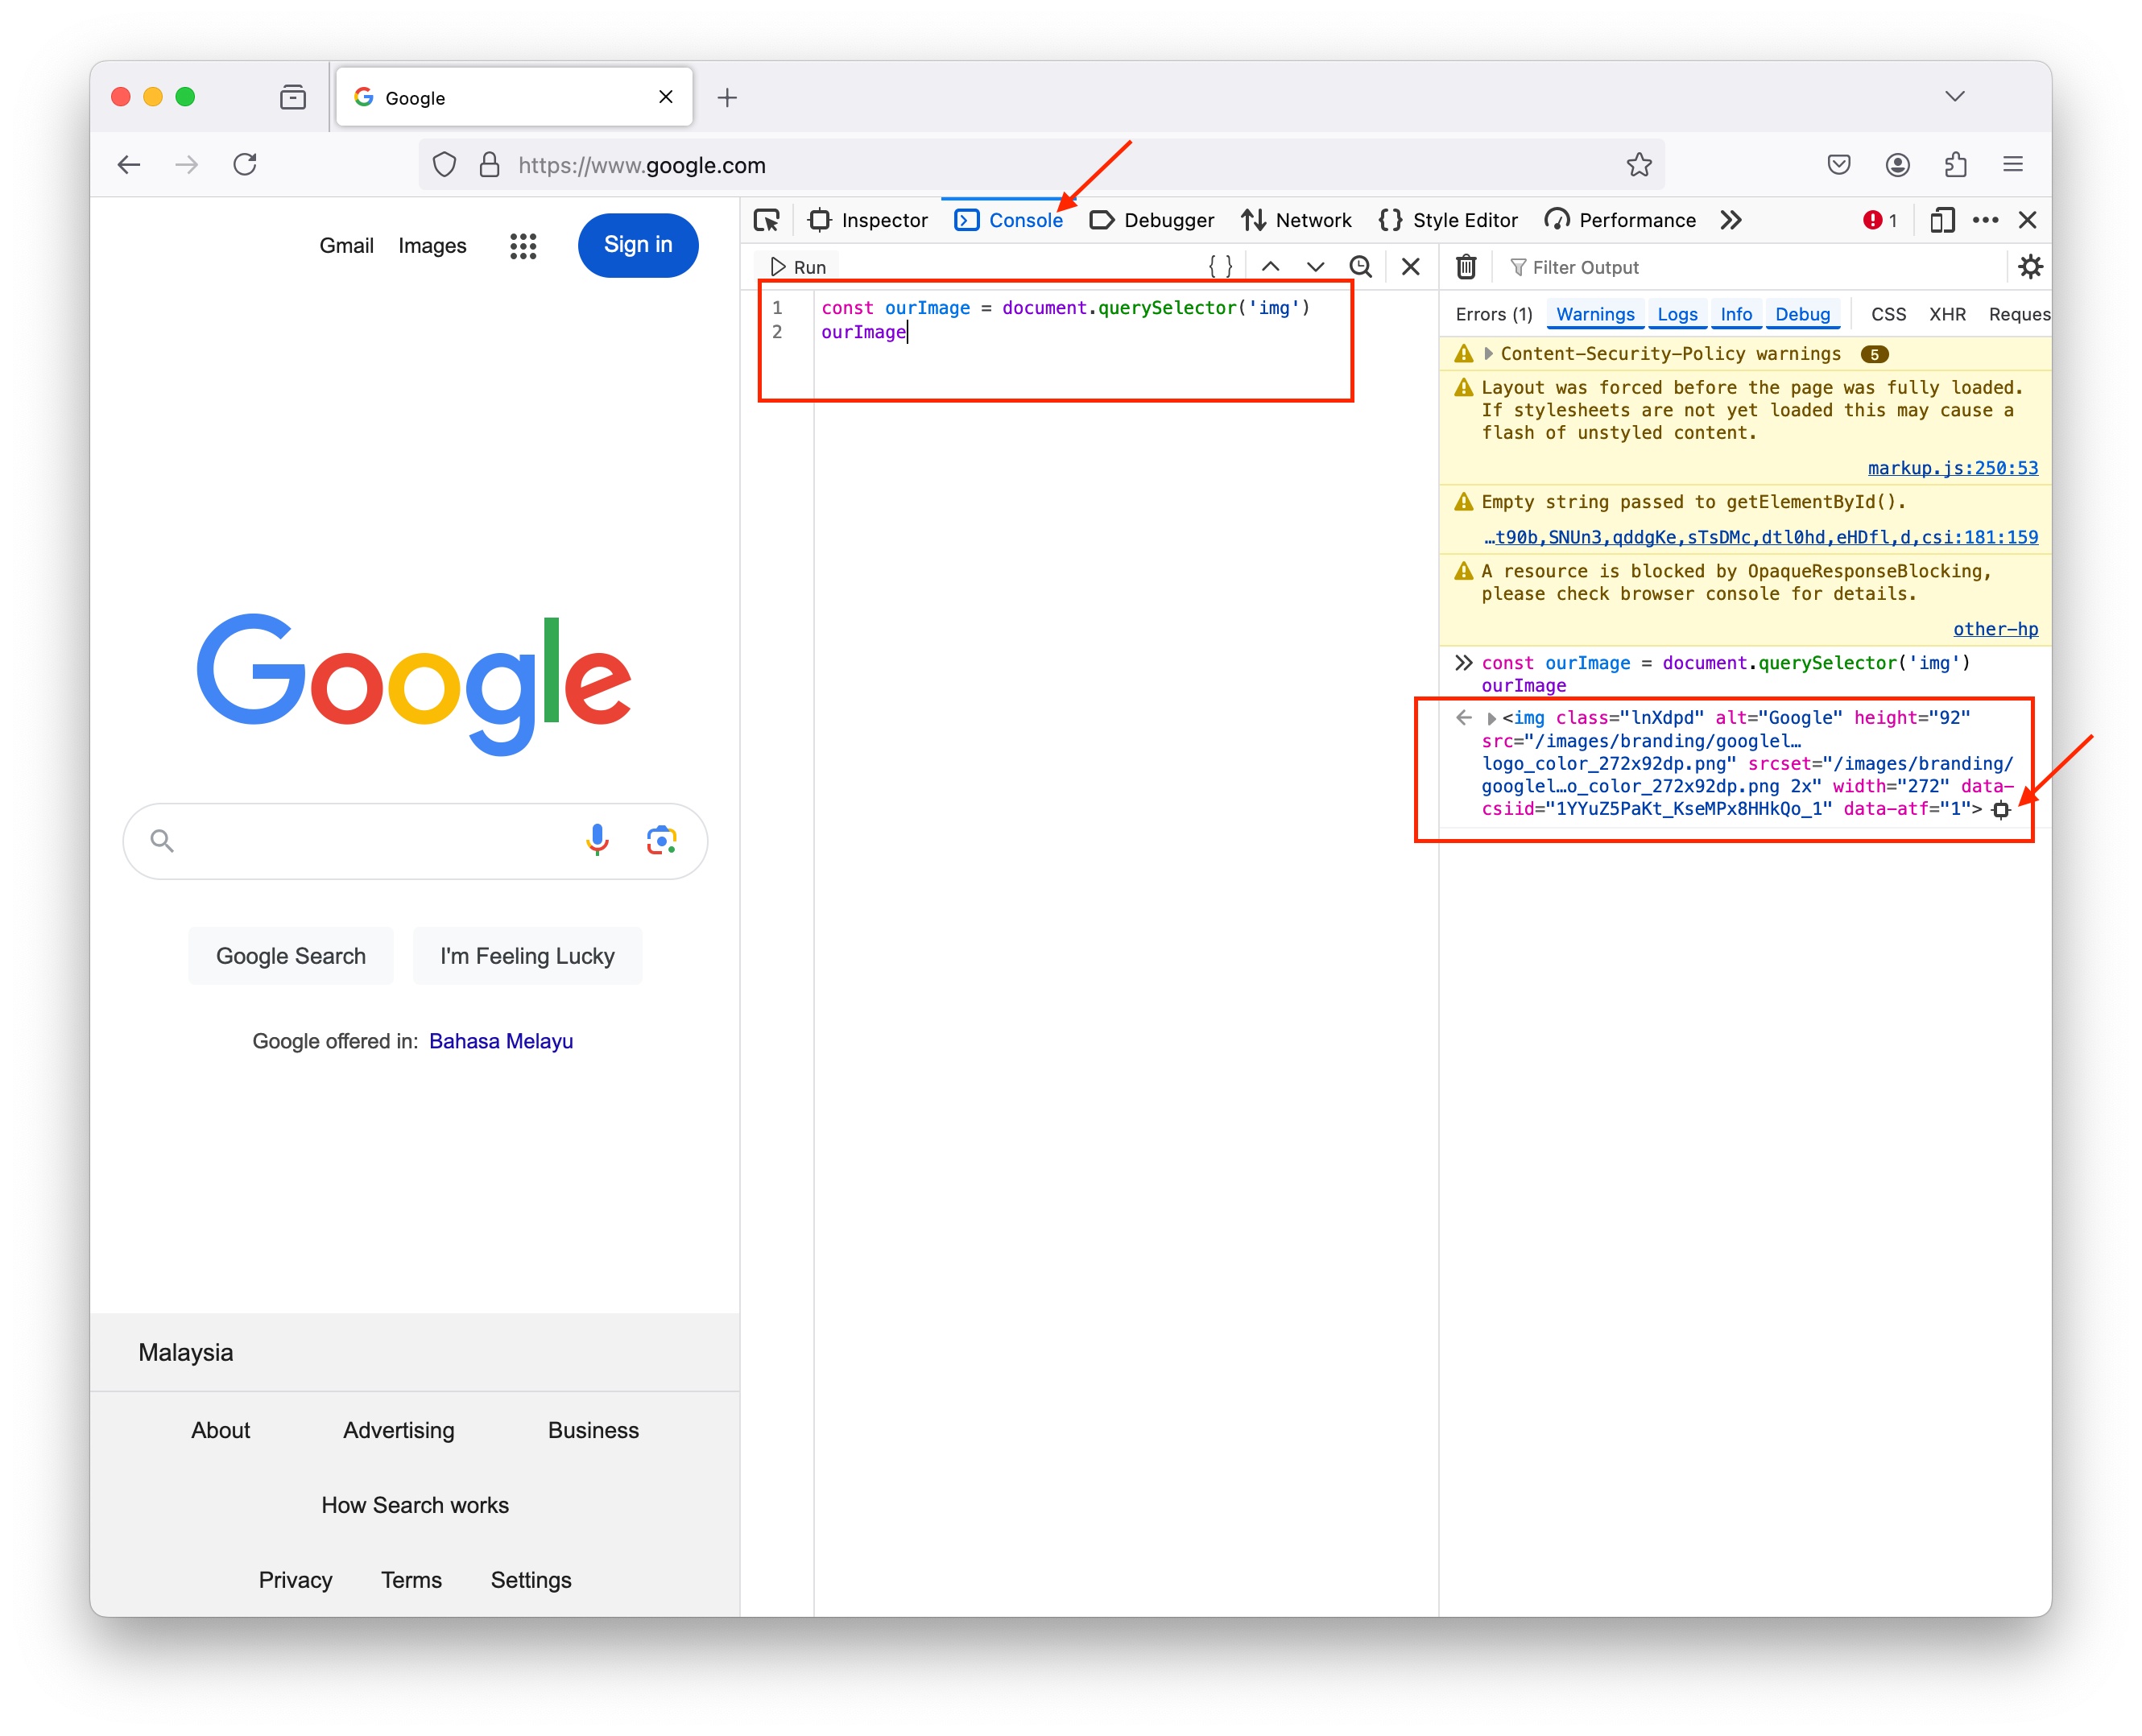Reload the current page
This screenshot has height=1736, width=2142.
click(x=245, y=165)
